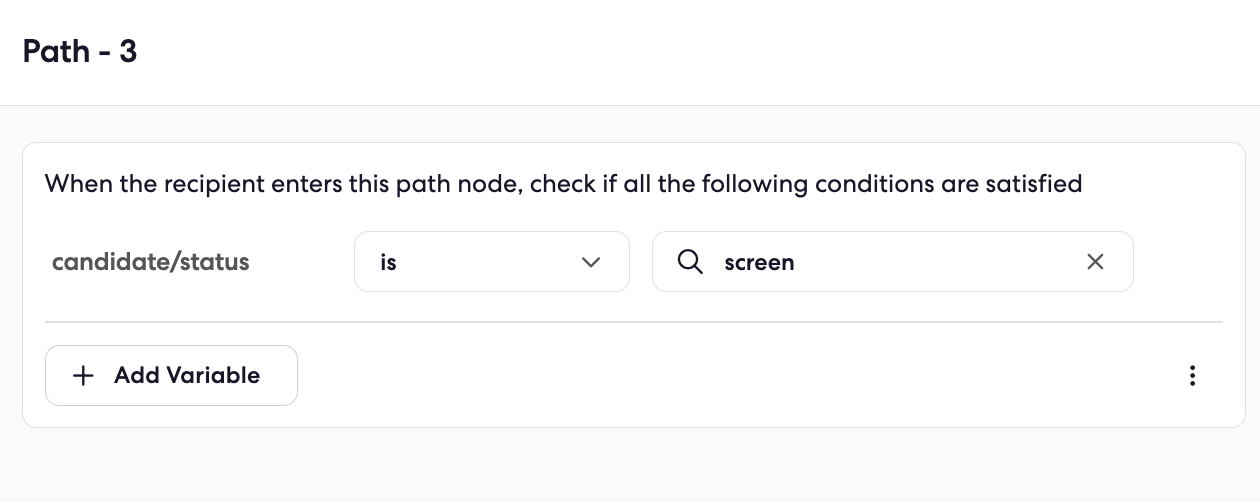Click the "Path - 3" heading
The width and height of the screenshot is (1260, 502).
pos(80,51)
